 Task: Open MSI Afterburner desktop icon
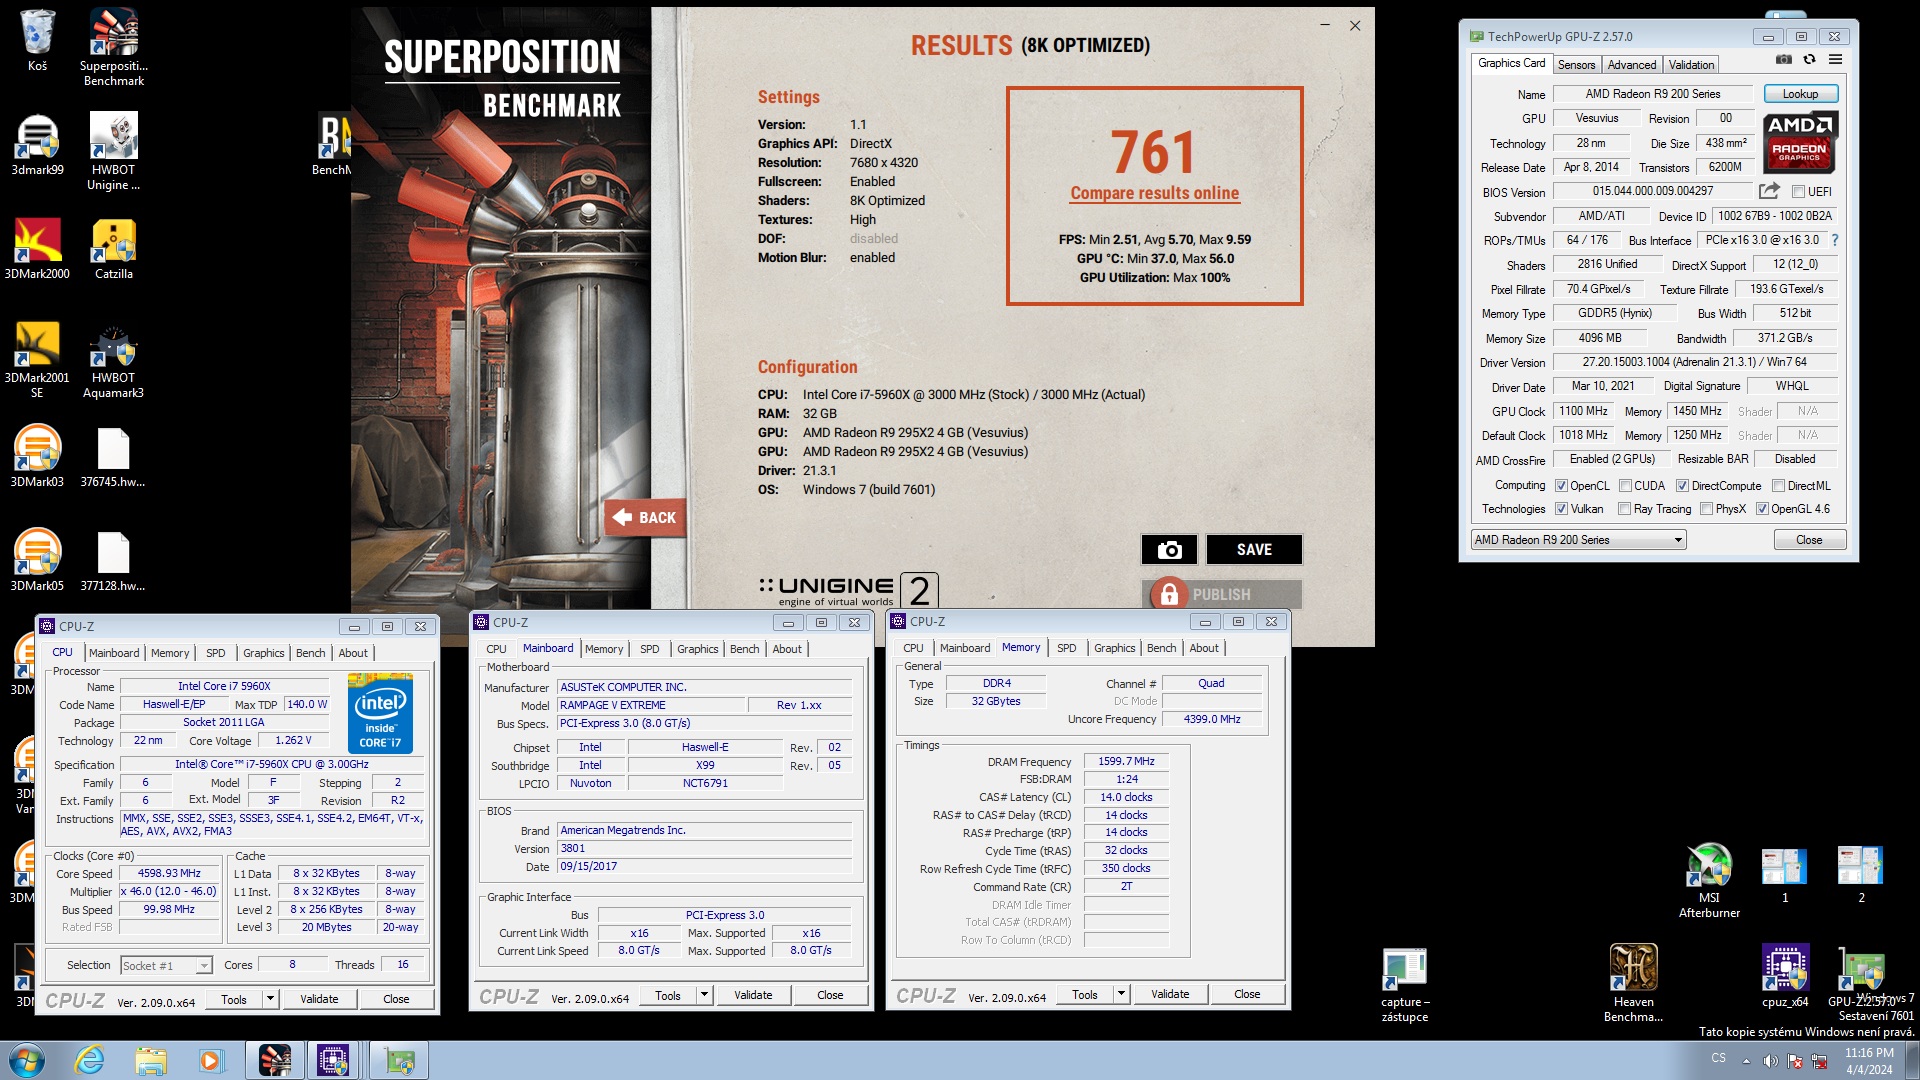(x=1709, y=881)
